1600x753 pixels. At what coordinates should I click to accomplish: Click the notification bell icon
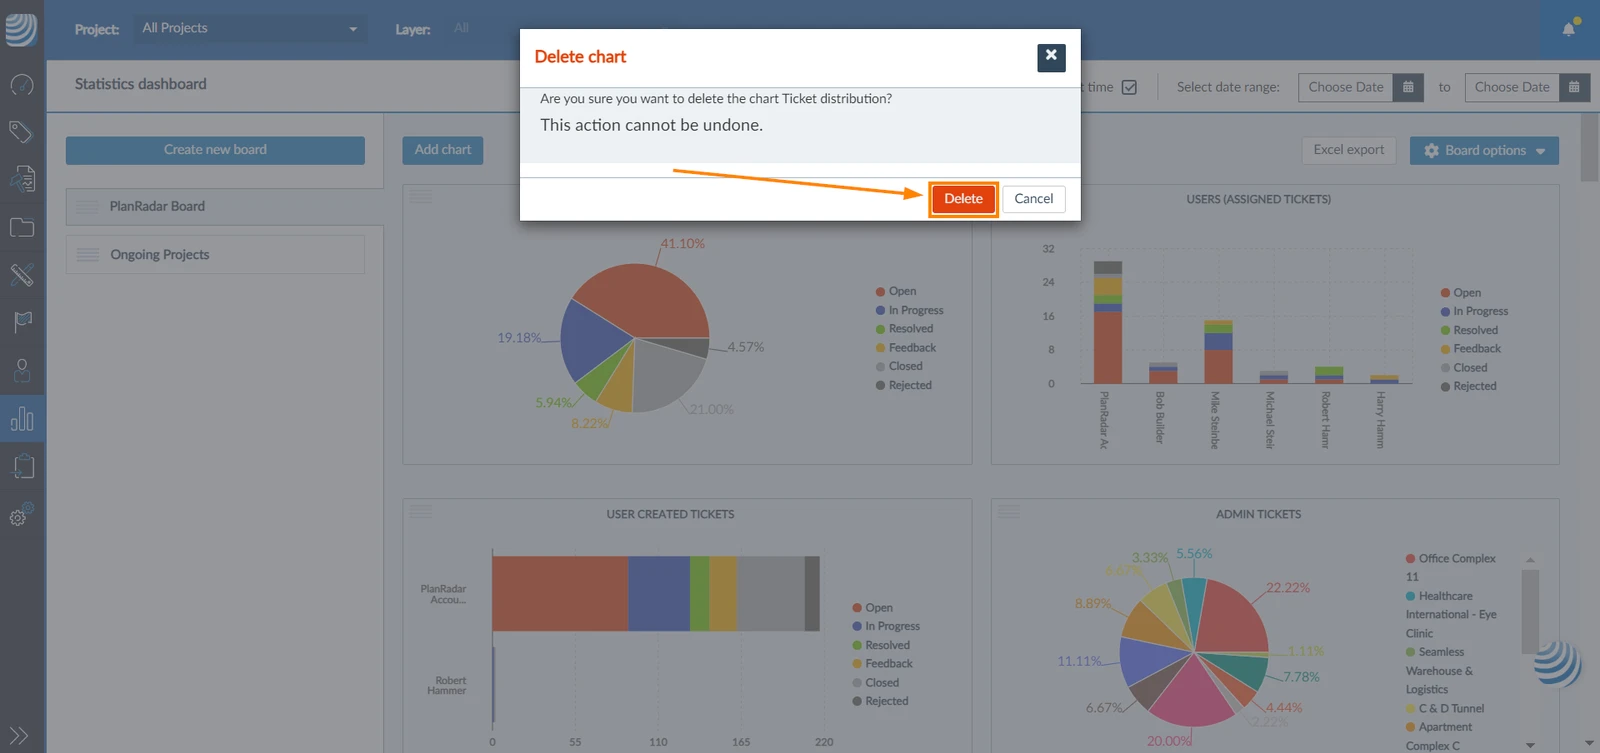pos(1569,28)
